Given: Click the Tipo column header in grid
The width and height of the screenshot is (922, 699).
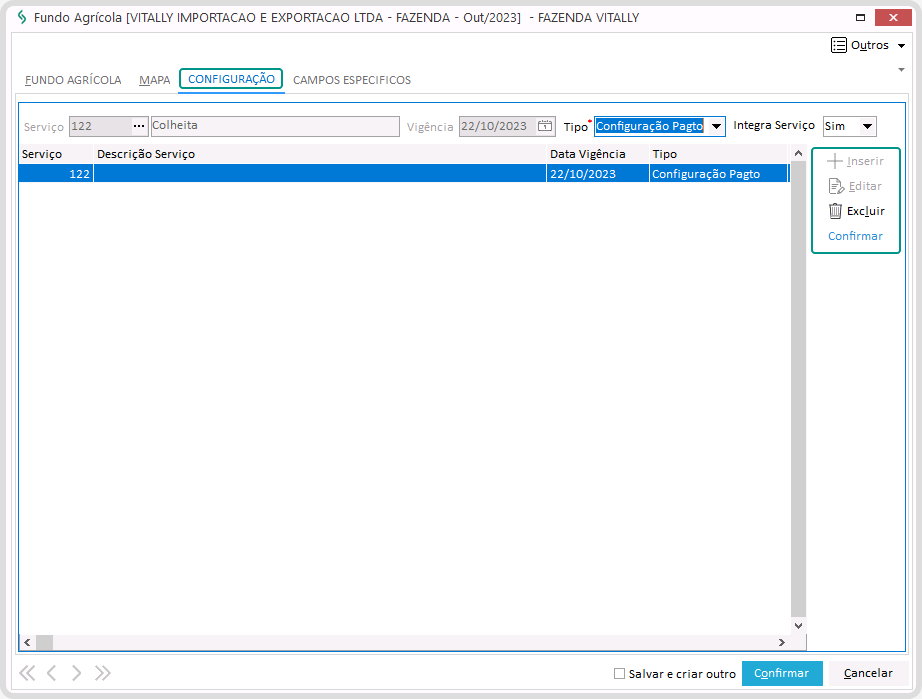Looking at the screenshot, I should pyautogui.click(x=719, y=154).
